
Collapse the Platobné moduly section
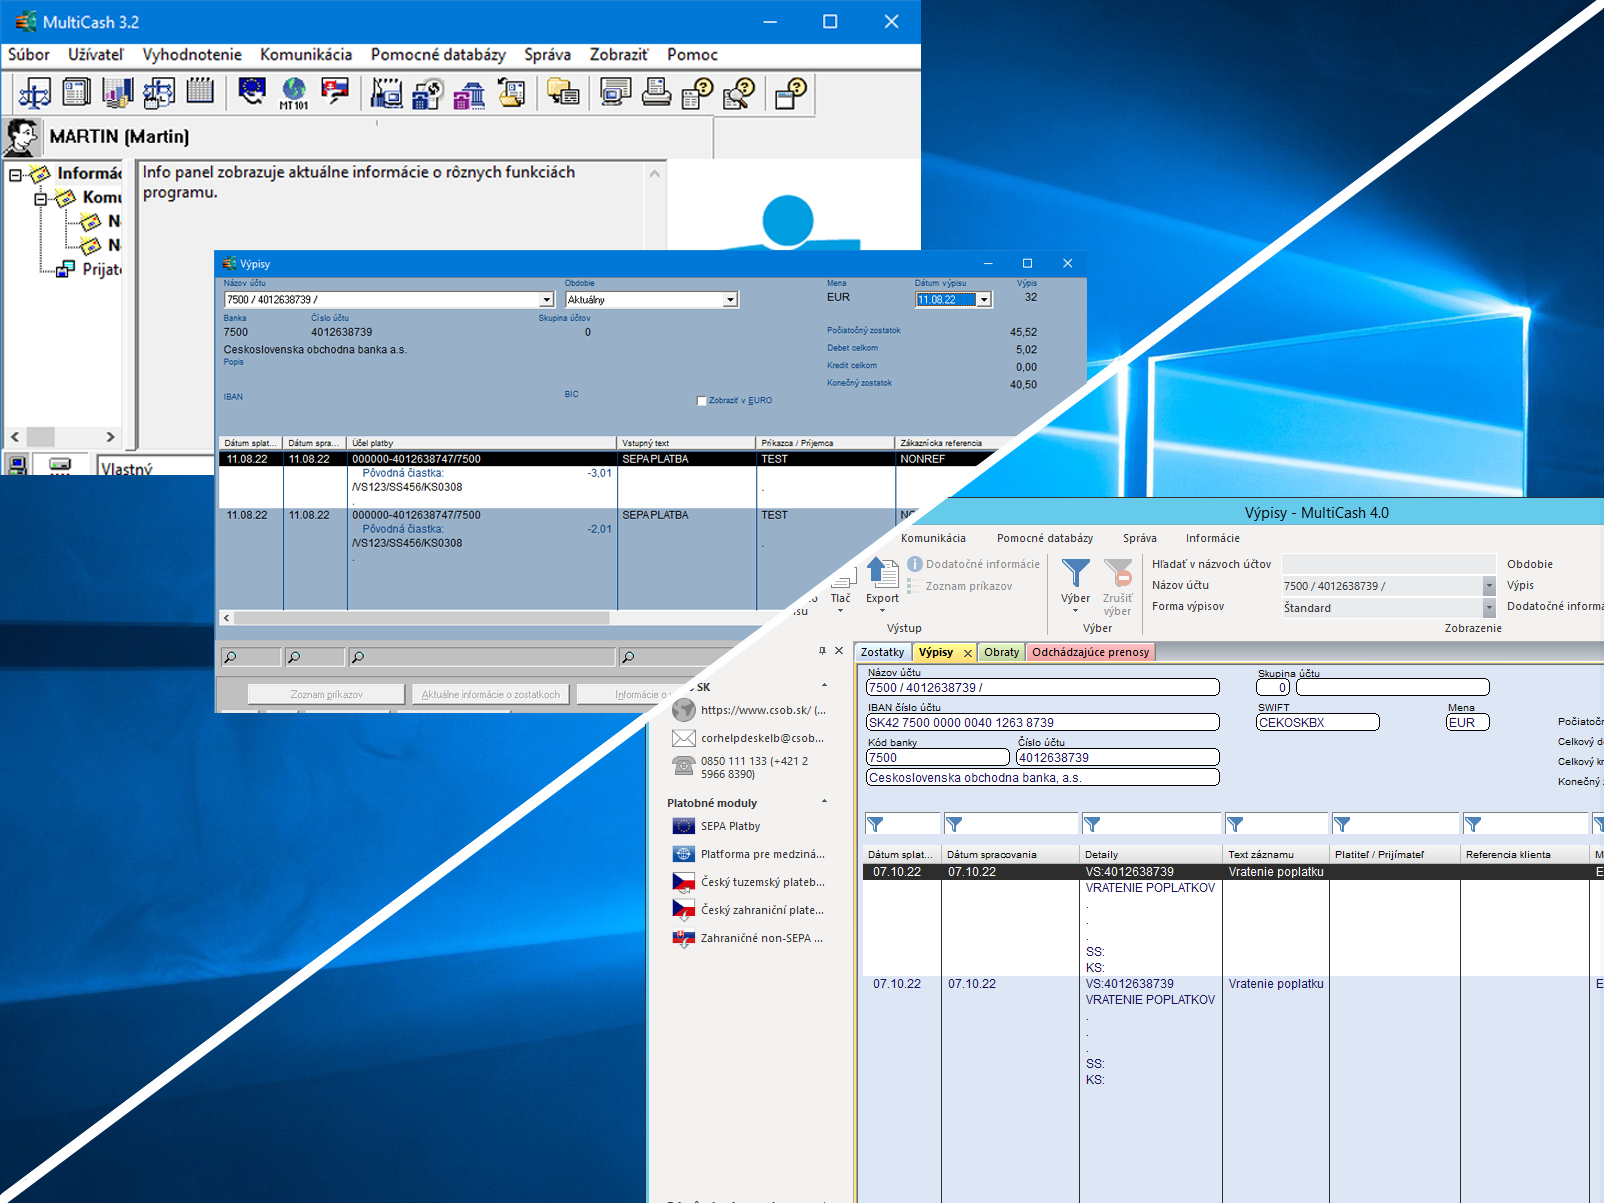(824, 802)
